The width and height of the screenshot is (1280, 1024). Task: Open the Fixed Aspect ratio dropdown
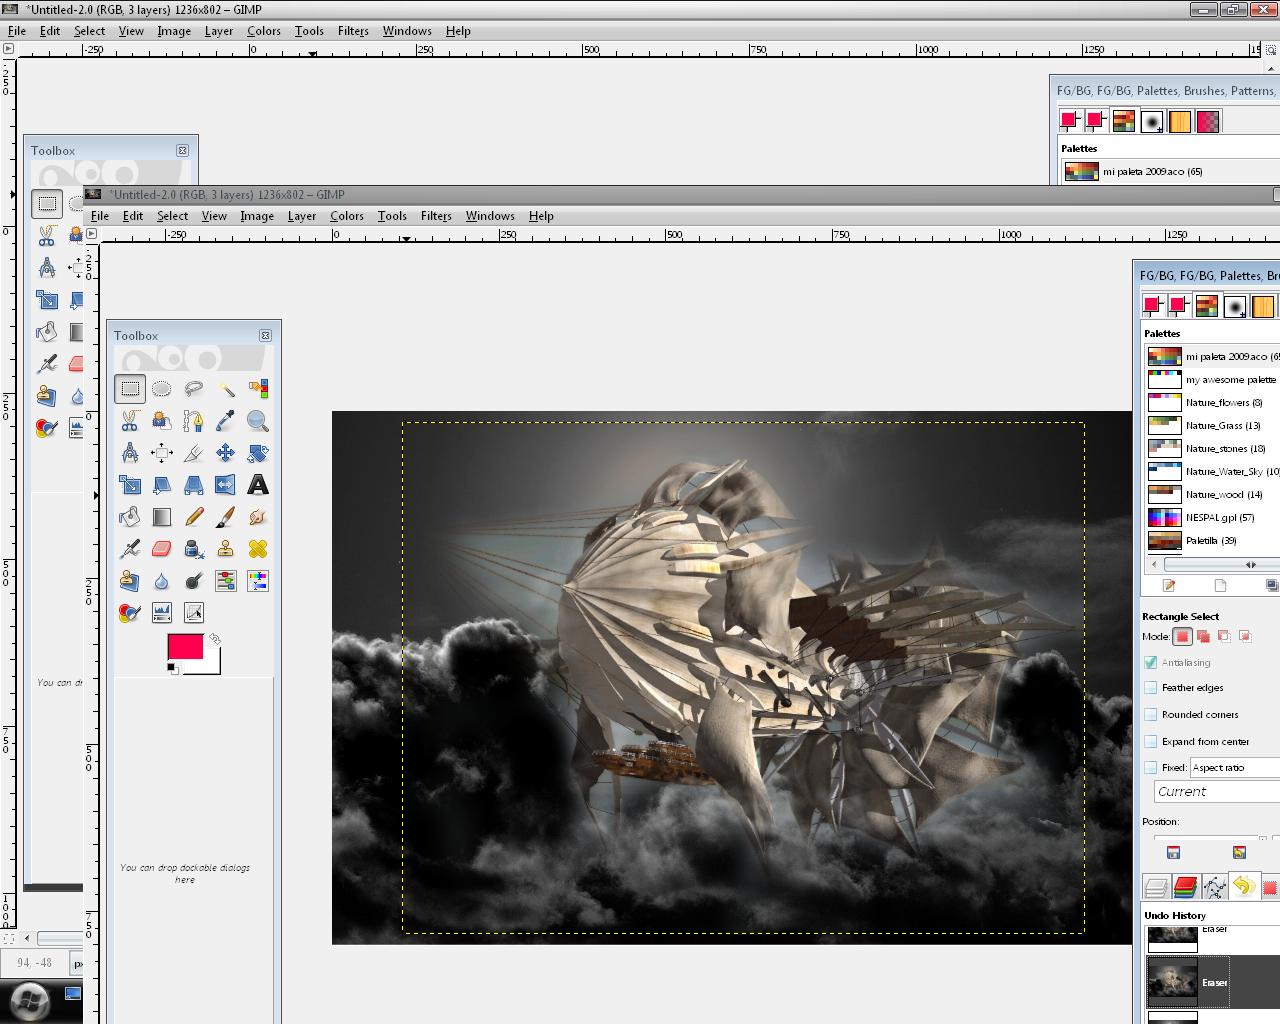point(1235,767)
